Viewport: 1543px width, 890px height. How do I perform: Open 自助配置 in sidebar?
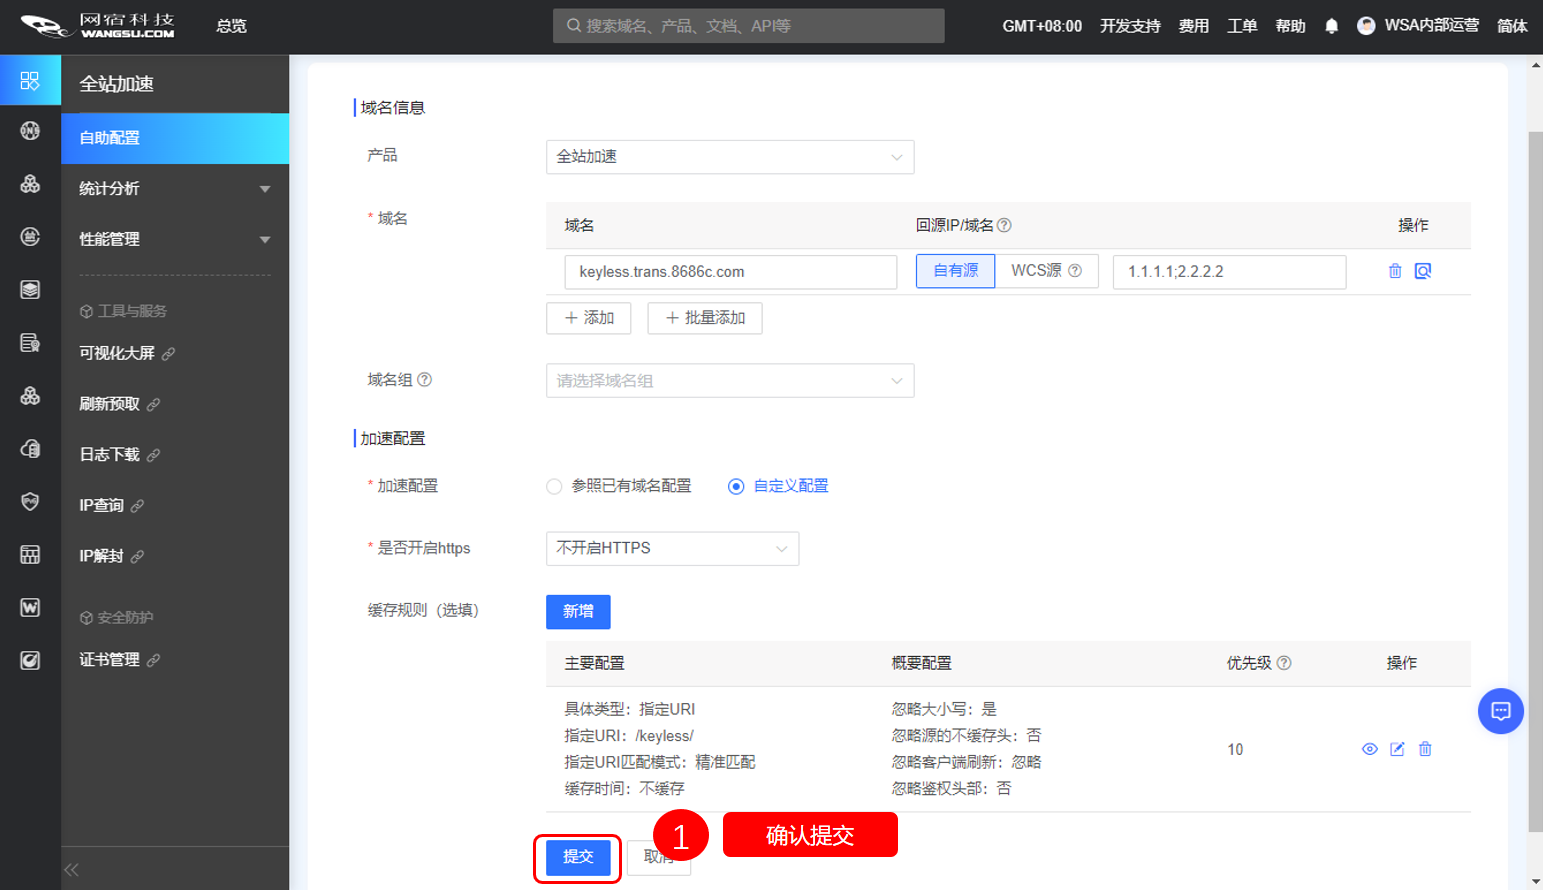pyautogui.click(x=175, y=138)
